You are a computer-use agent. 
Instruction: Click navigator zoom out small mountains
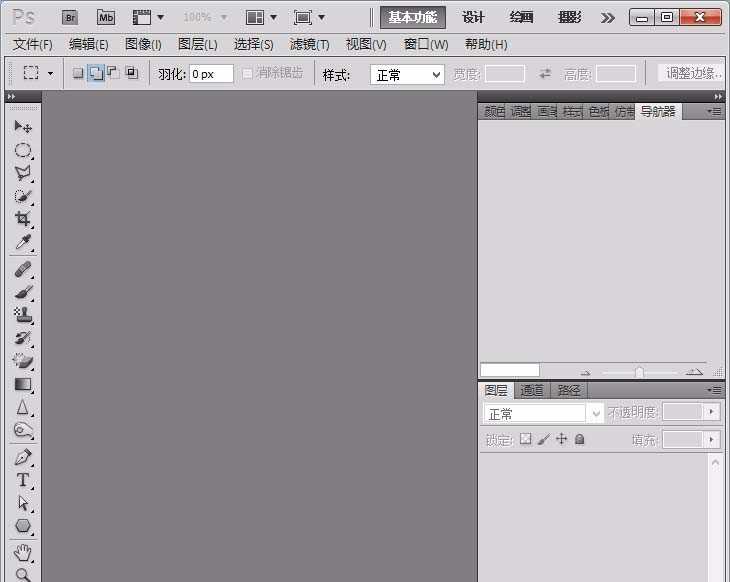pyautogui.click(x=585, y=372)
